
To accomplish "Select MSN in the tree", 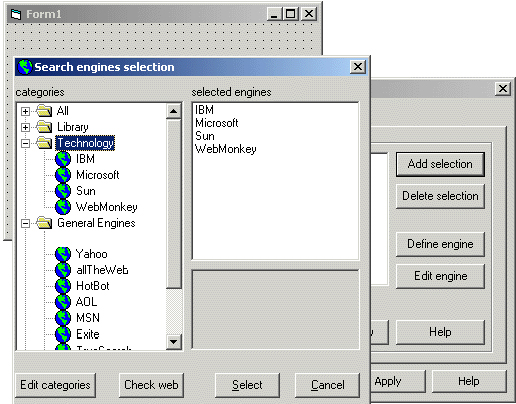I will [88, 318].
